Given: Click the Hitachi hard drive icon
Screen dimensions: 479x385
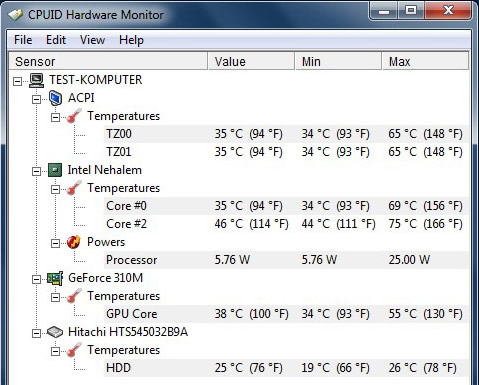Looking at the screenshot, I should tap(55, 332).
